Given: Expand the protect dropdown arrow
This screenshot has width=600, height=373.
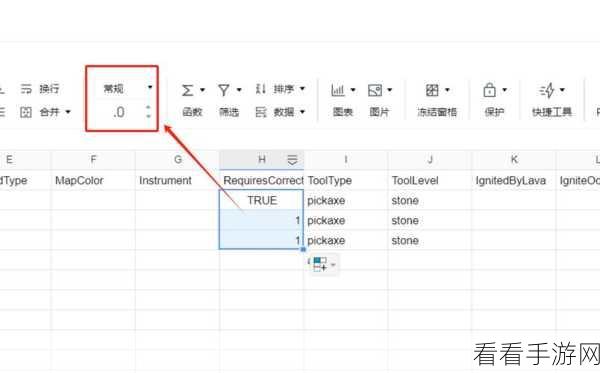Looking at the screenshot, I should click(x=505, y=90).
